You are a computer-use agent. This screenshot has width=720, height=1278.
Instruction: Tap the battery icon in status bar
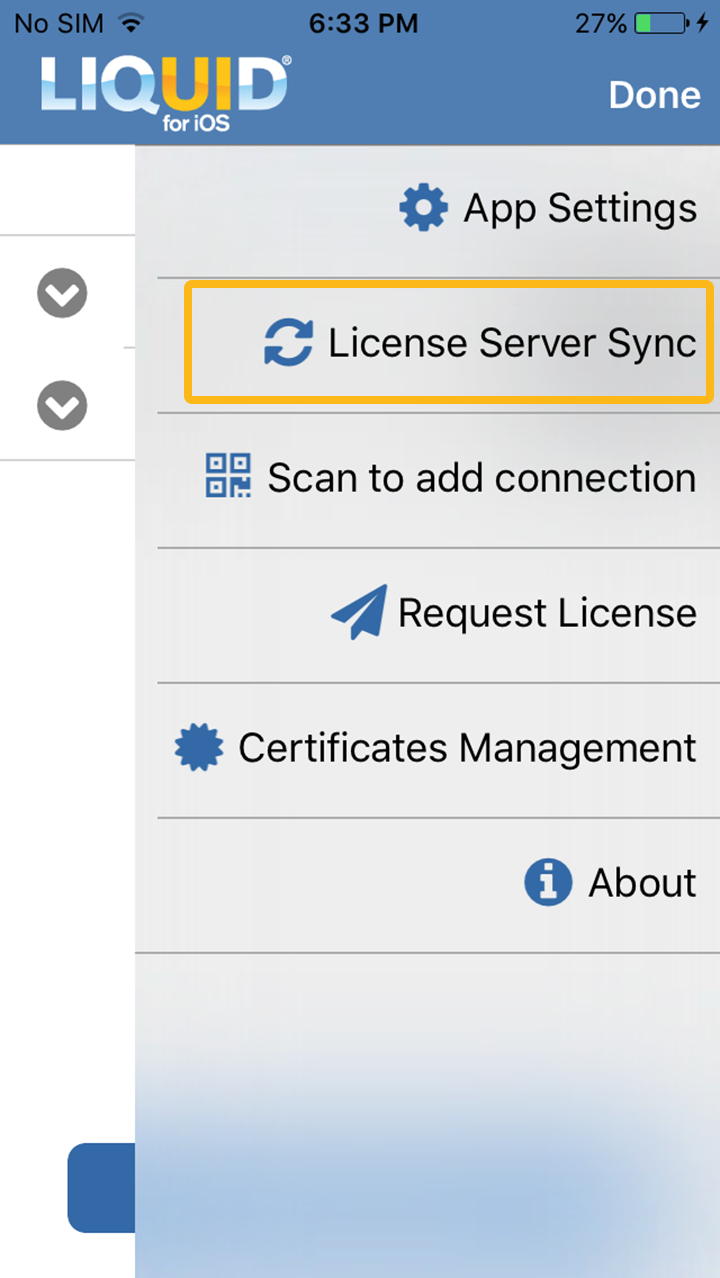click(x=660, y=23)
